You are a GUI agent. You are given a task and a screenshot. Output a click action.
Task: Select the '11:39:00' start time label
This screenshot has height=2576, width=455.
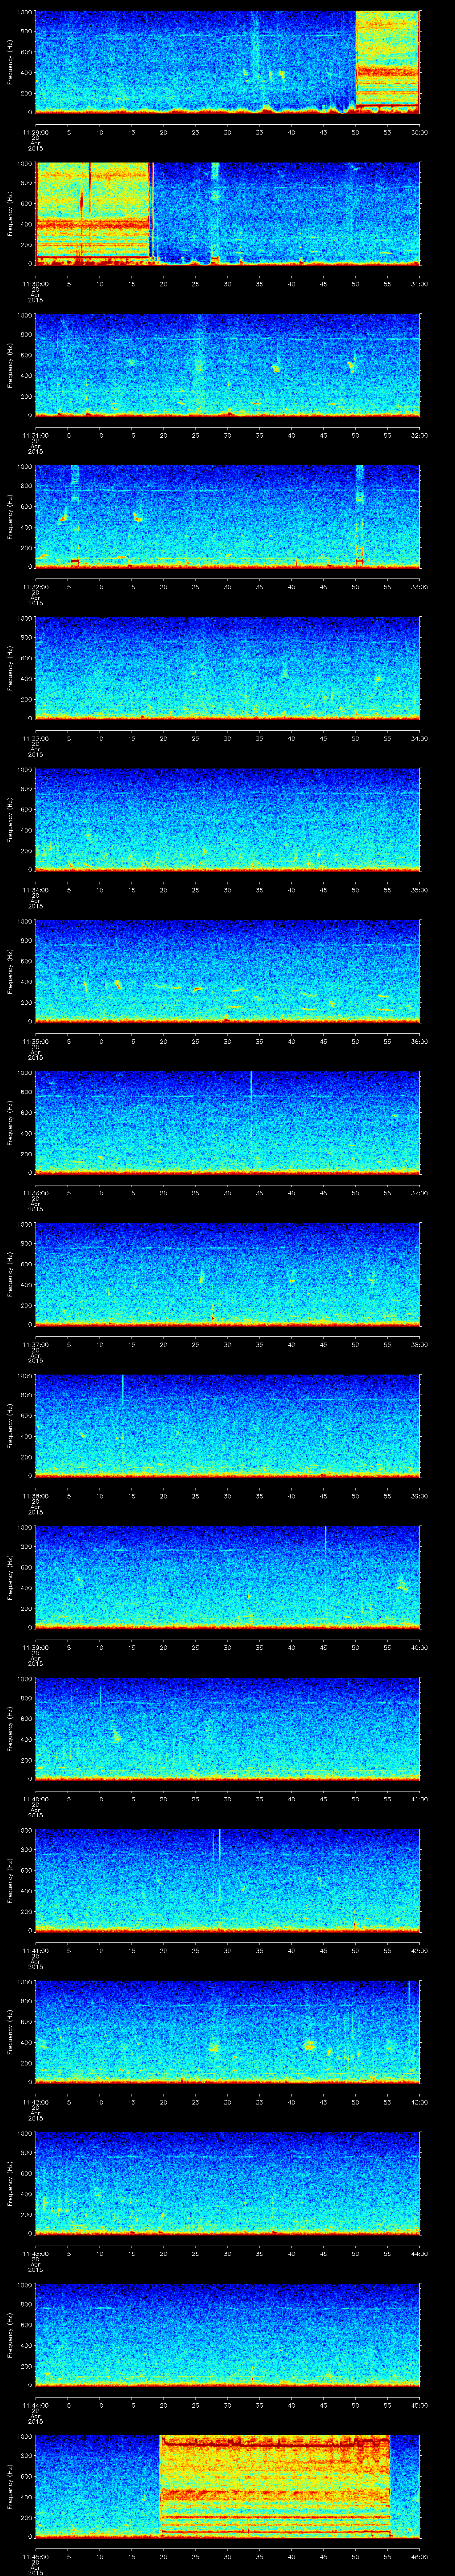(x=35, y=1647)
